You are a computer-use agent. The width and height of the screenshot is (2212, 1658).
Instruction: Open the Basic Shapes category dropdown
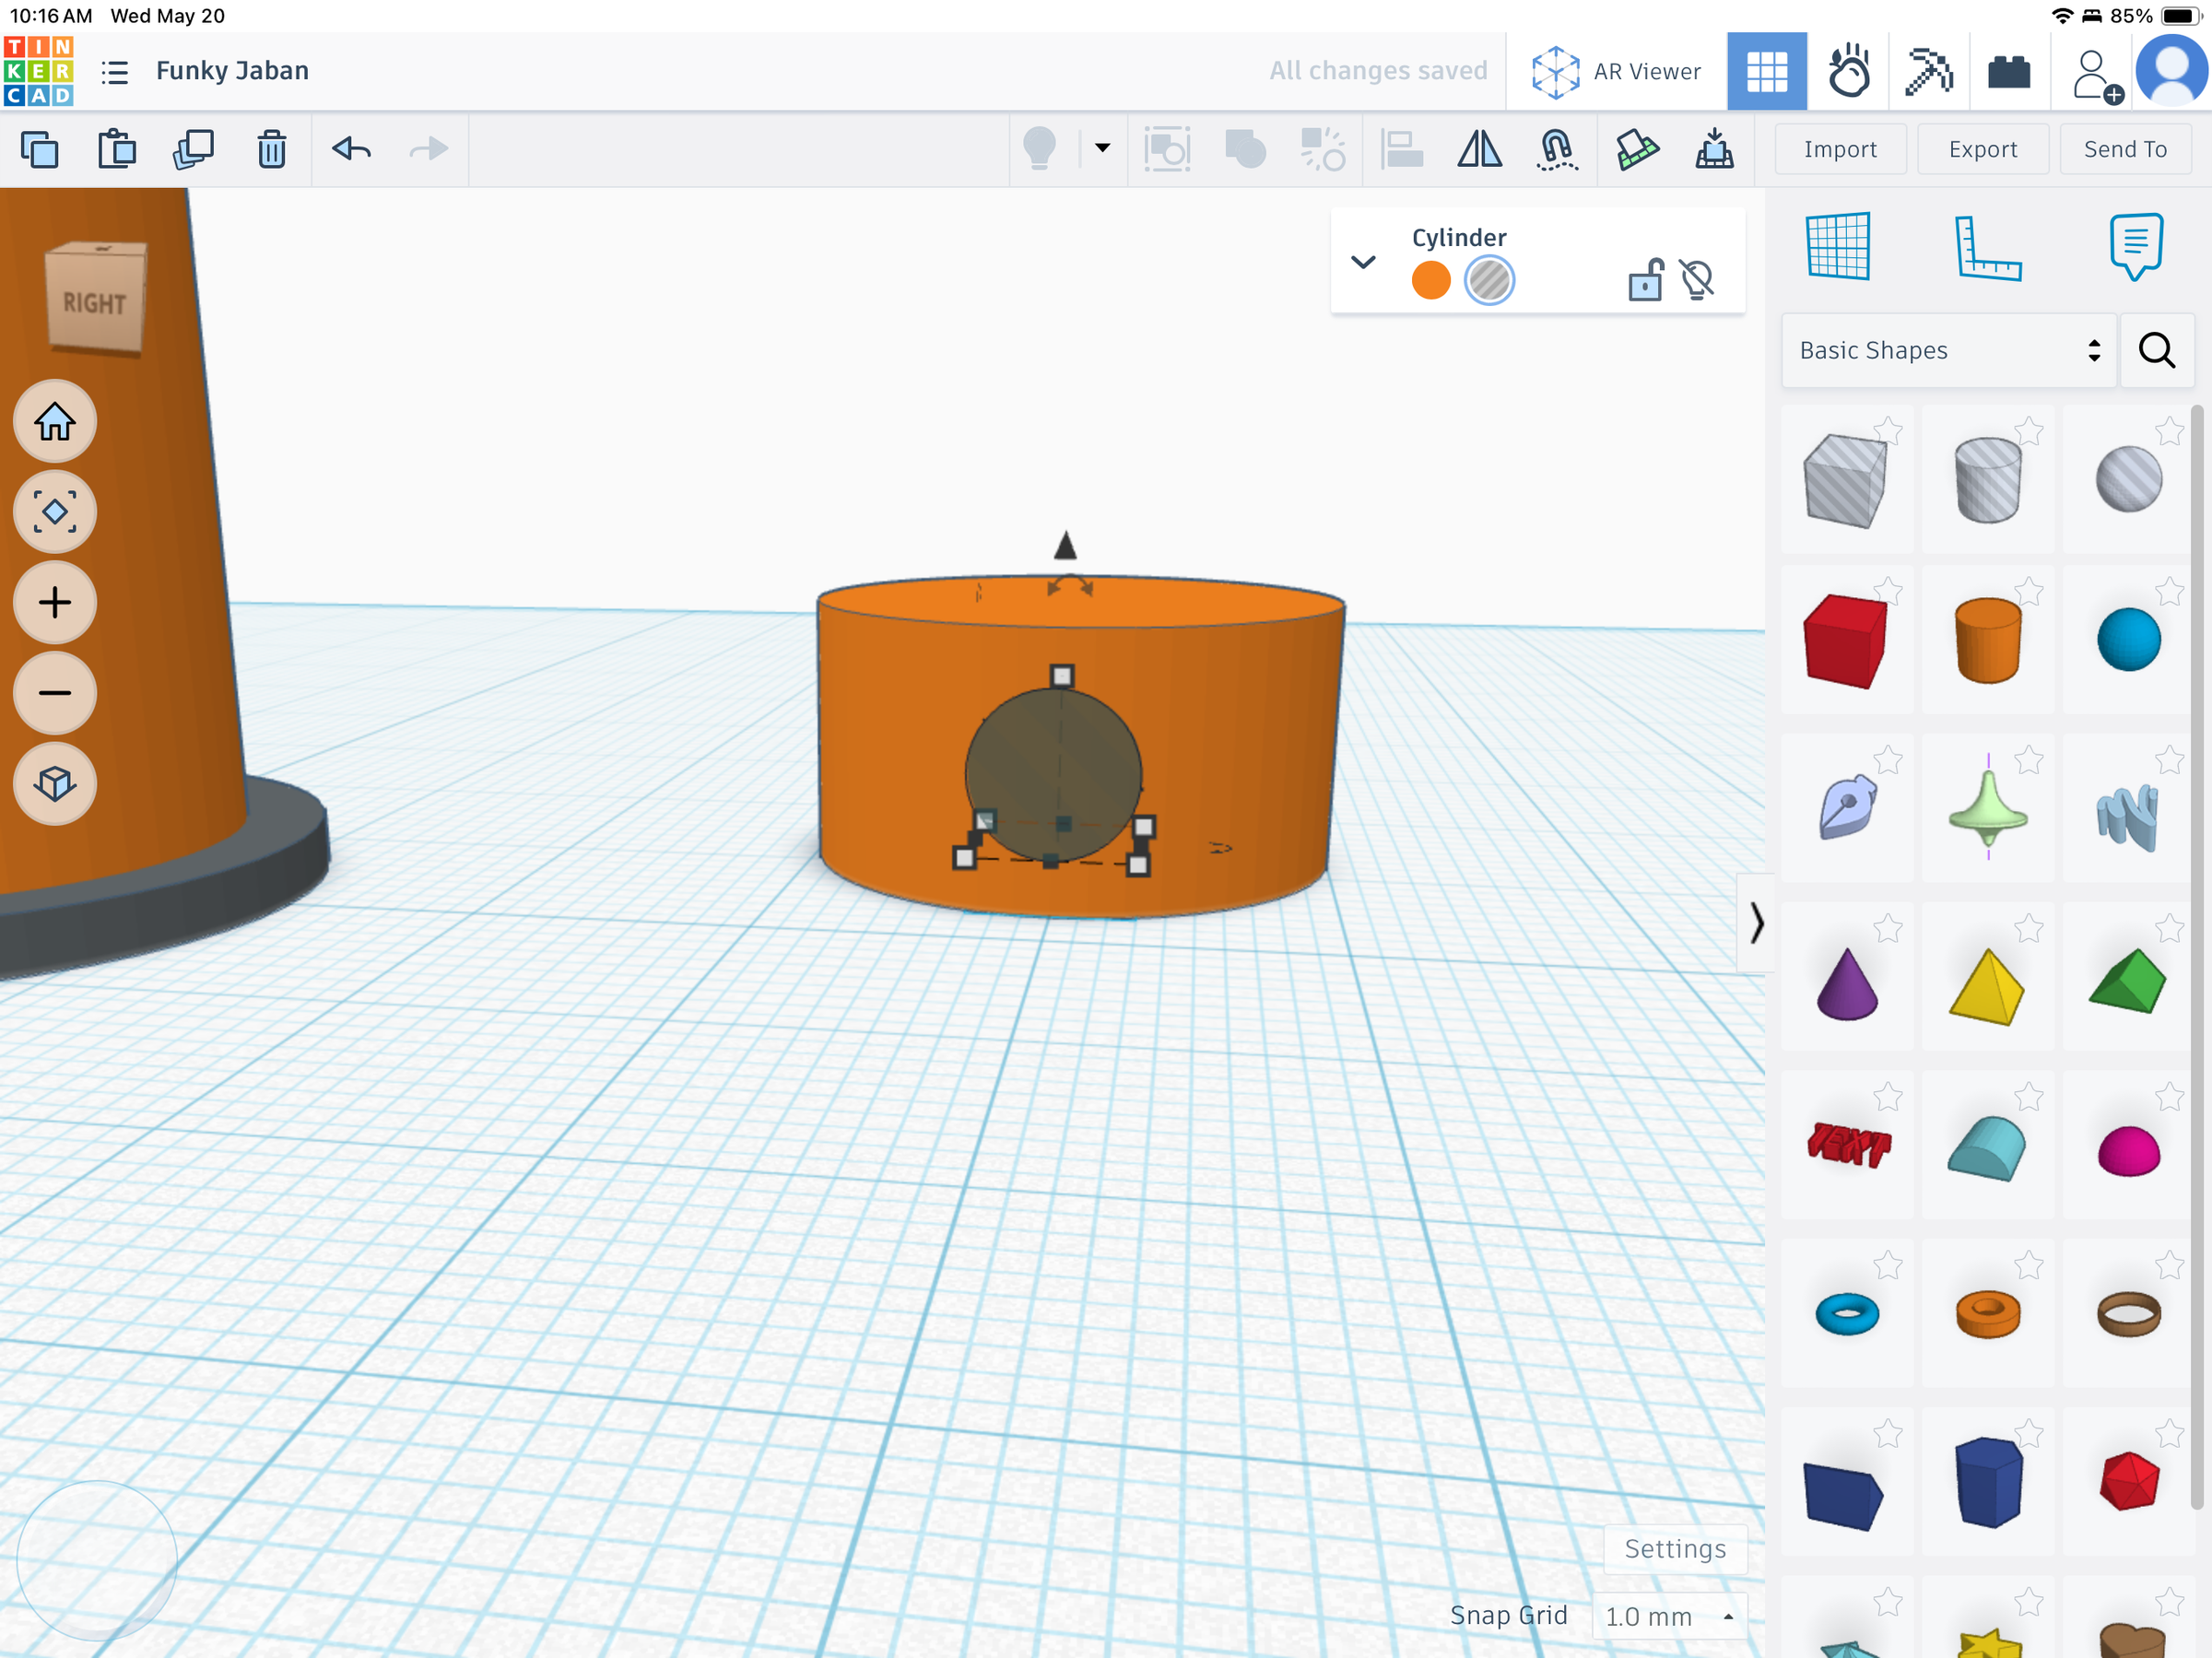(1949, 350)
